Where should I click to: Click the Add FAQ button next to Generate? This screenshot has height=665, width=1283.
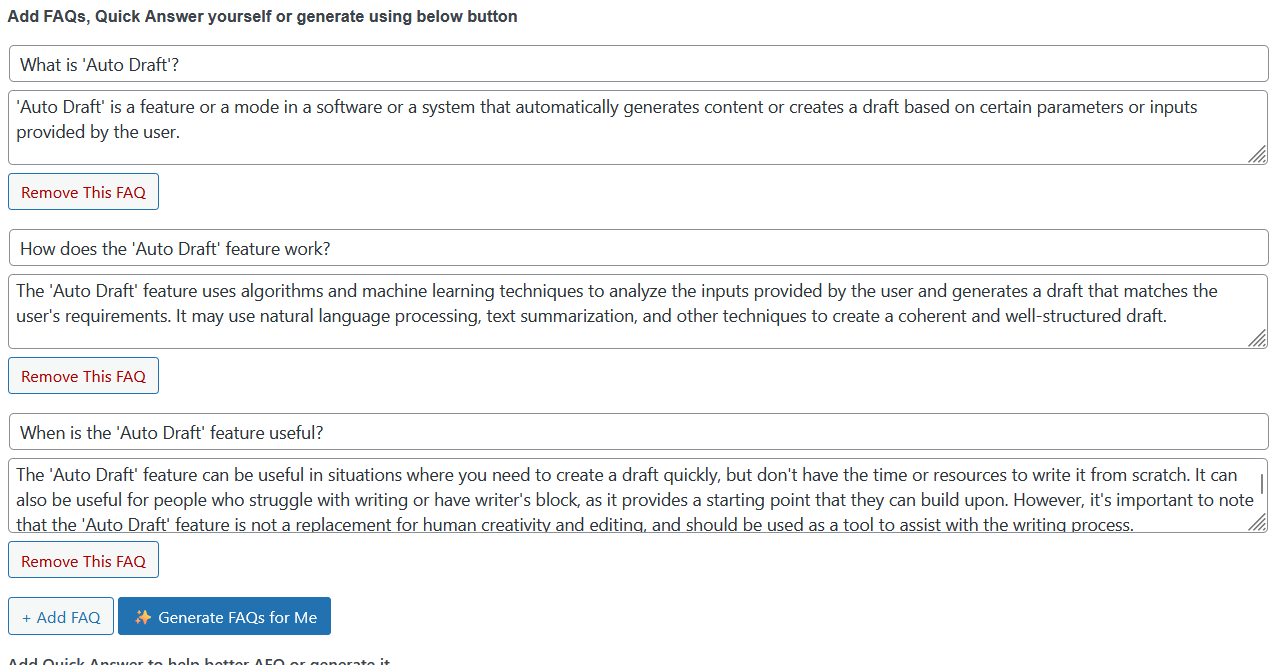point(60,616)
